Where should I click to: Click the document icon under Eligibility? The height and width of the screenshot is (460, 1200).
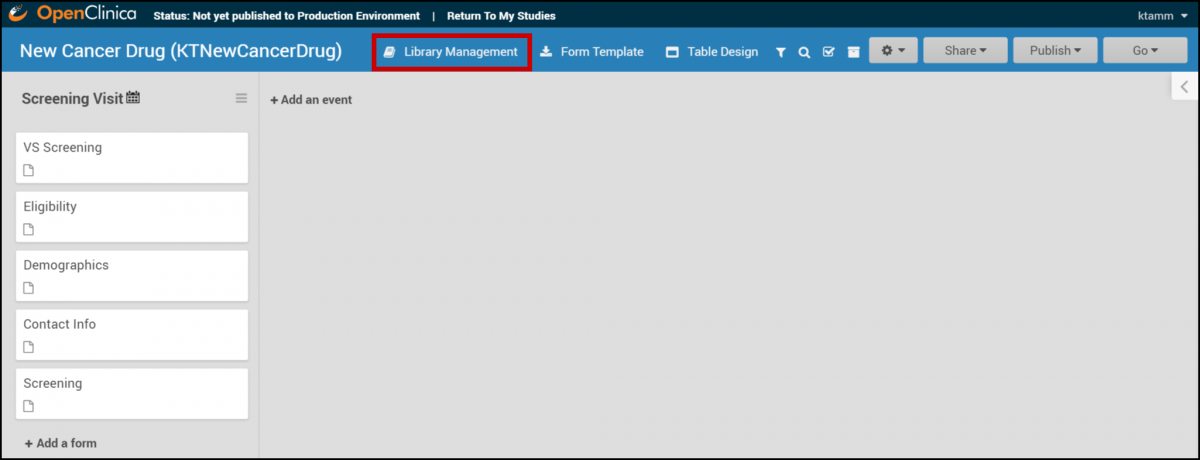[29, 229]
